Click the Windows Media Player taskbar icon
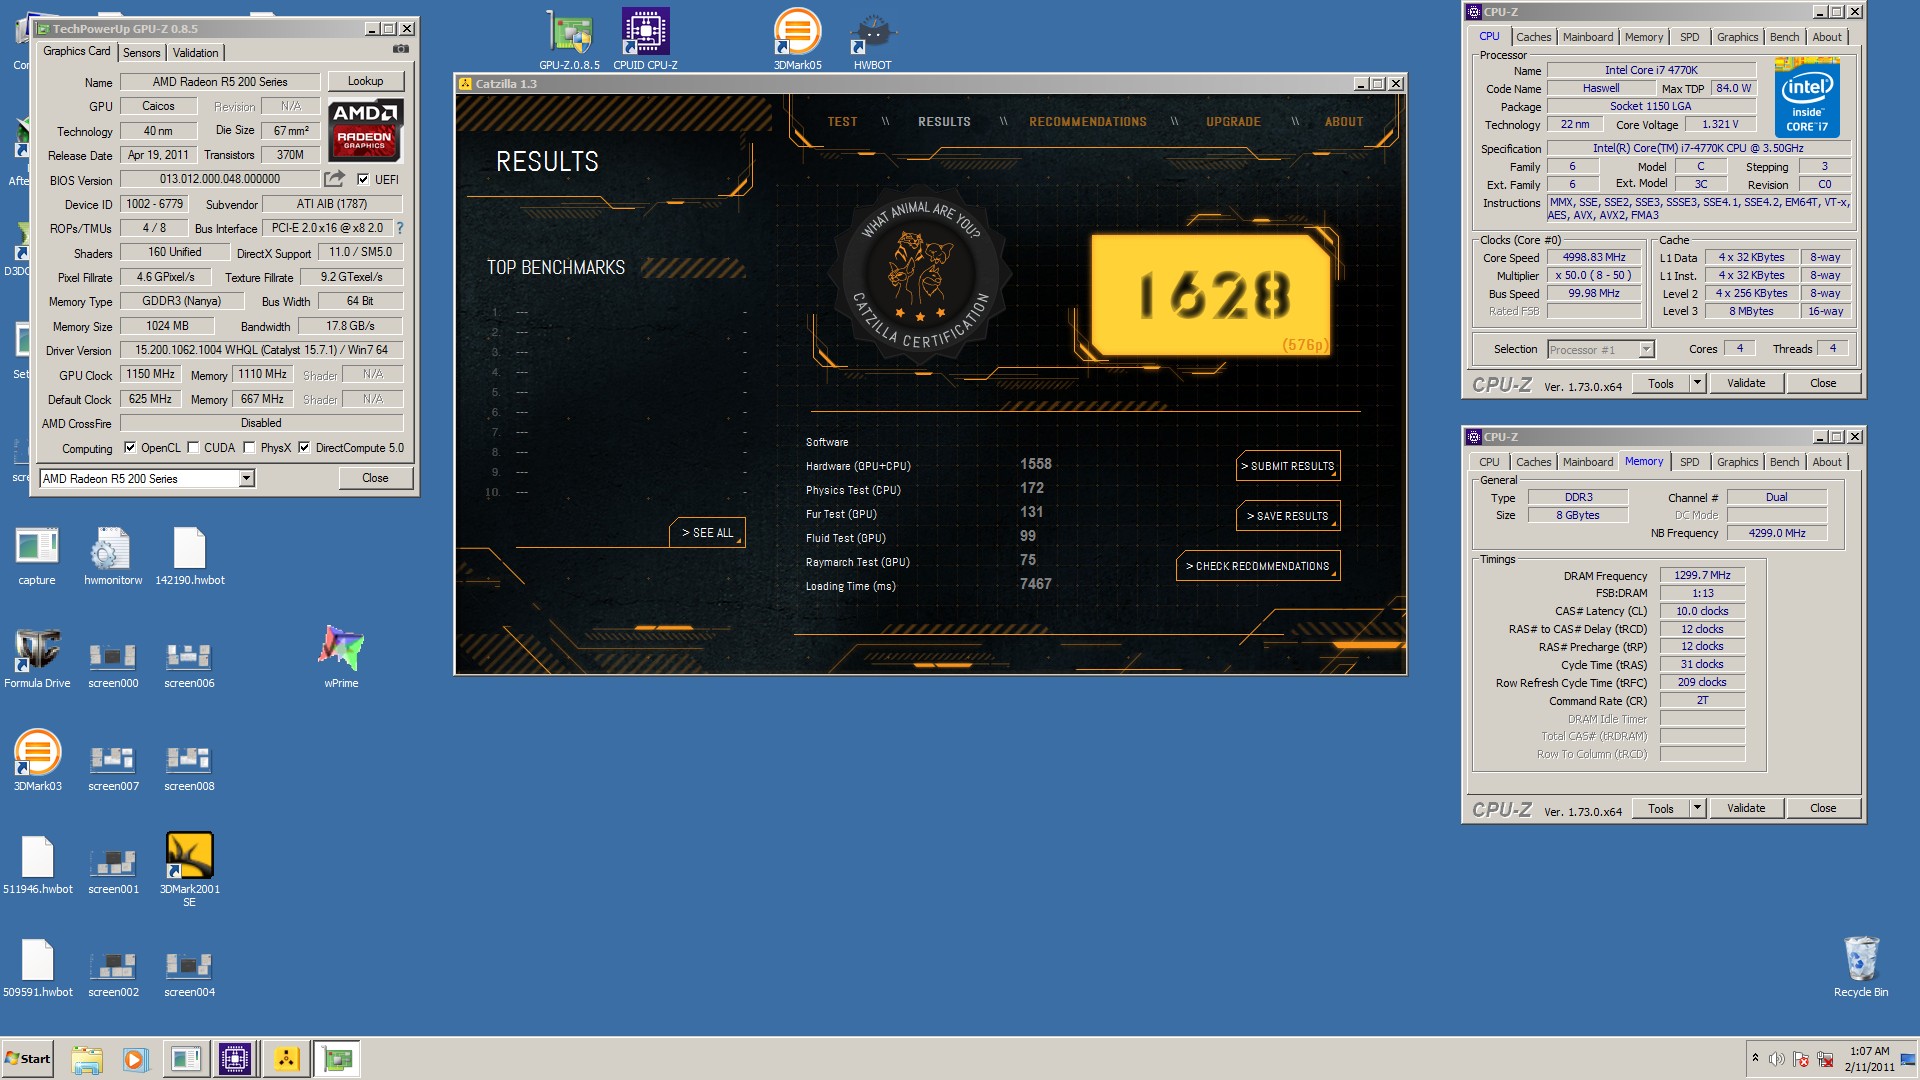The width and height of the screenshot is (1920, 1080). click(x=135, y=1059)
